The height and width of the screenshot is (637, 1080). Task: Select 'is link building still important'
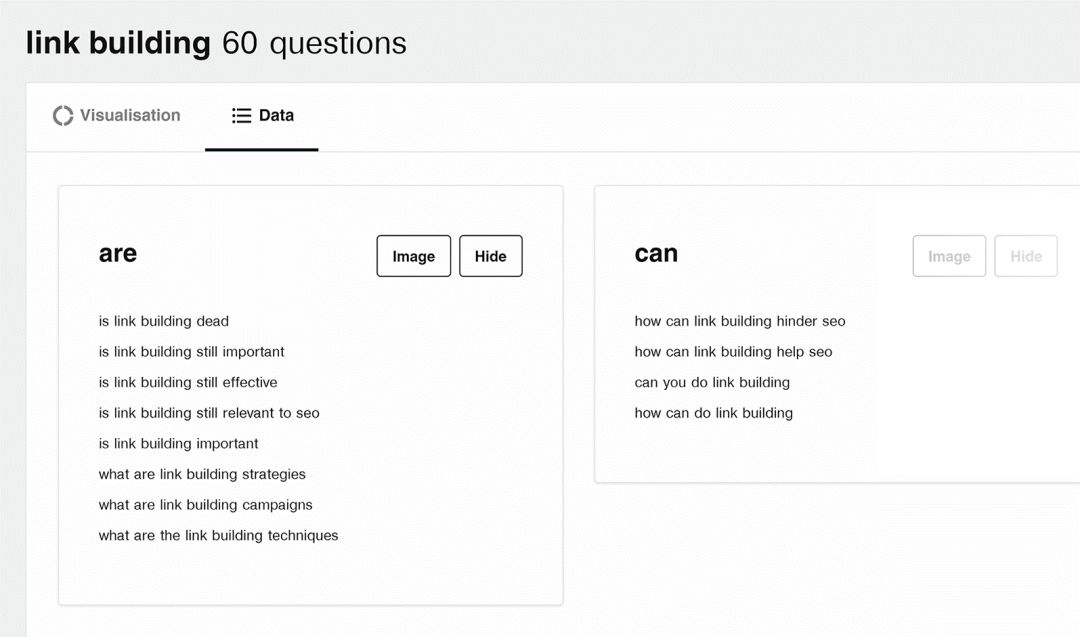pos(191,352)
